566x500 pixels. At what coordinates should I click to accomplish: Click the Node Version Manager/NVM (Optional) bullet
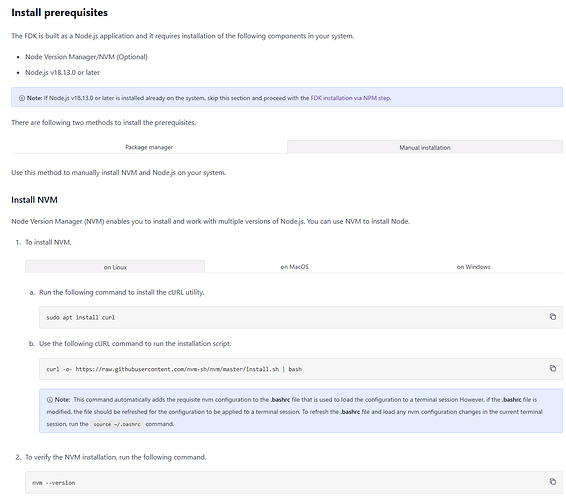pos(86,57)
